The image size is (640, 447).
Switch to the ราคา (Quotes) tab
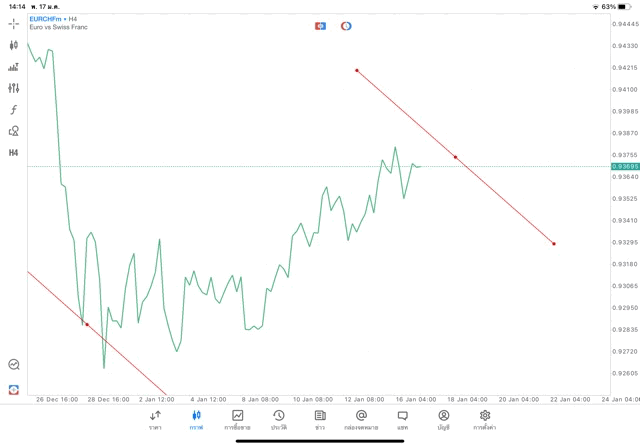[155, 419]
